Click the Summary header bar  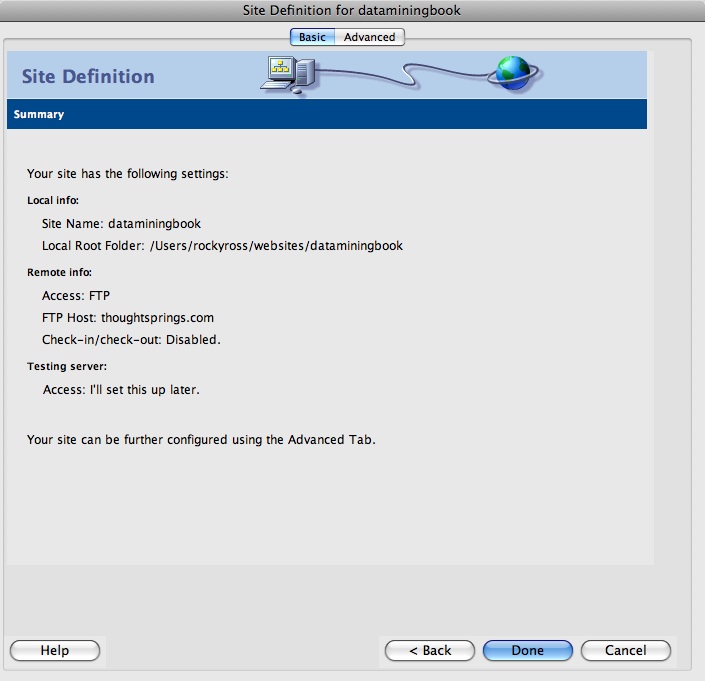(x=327, y=114)
